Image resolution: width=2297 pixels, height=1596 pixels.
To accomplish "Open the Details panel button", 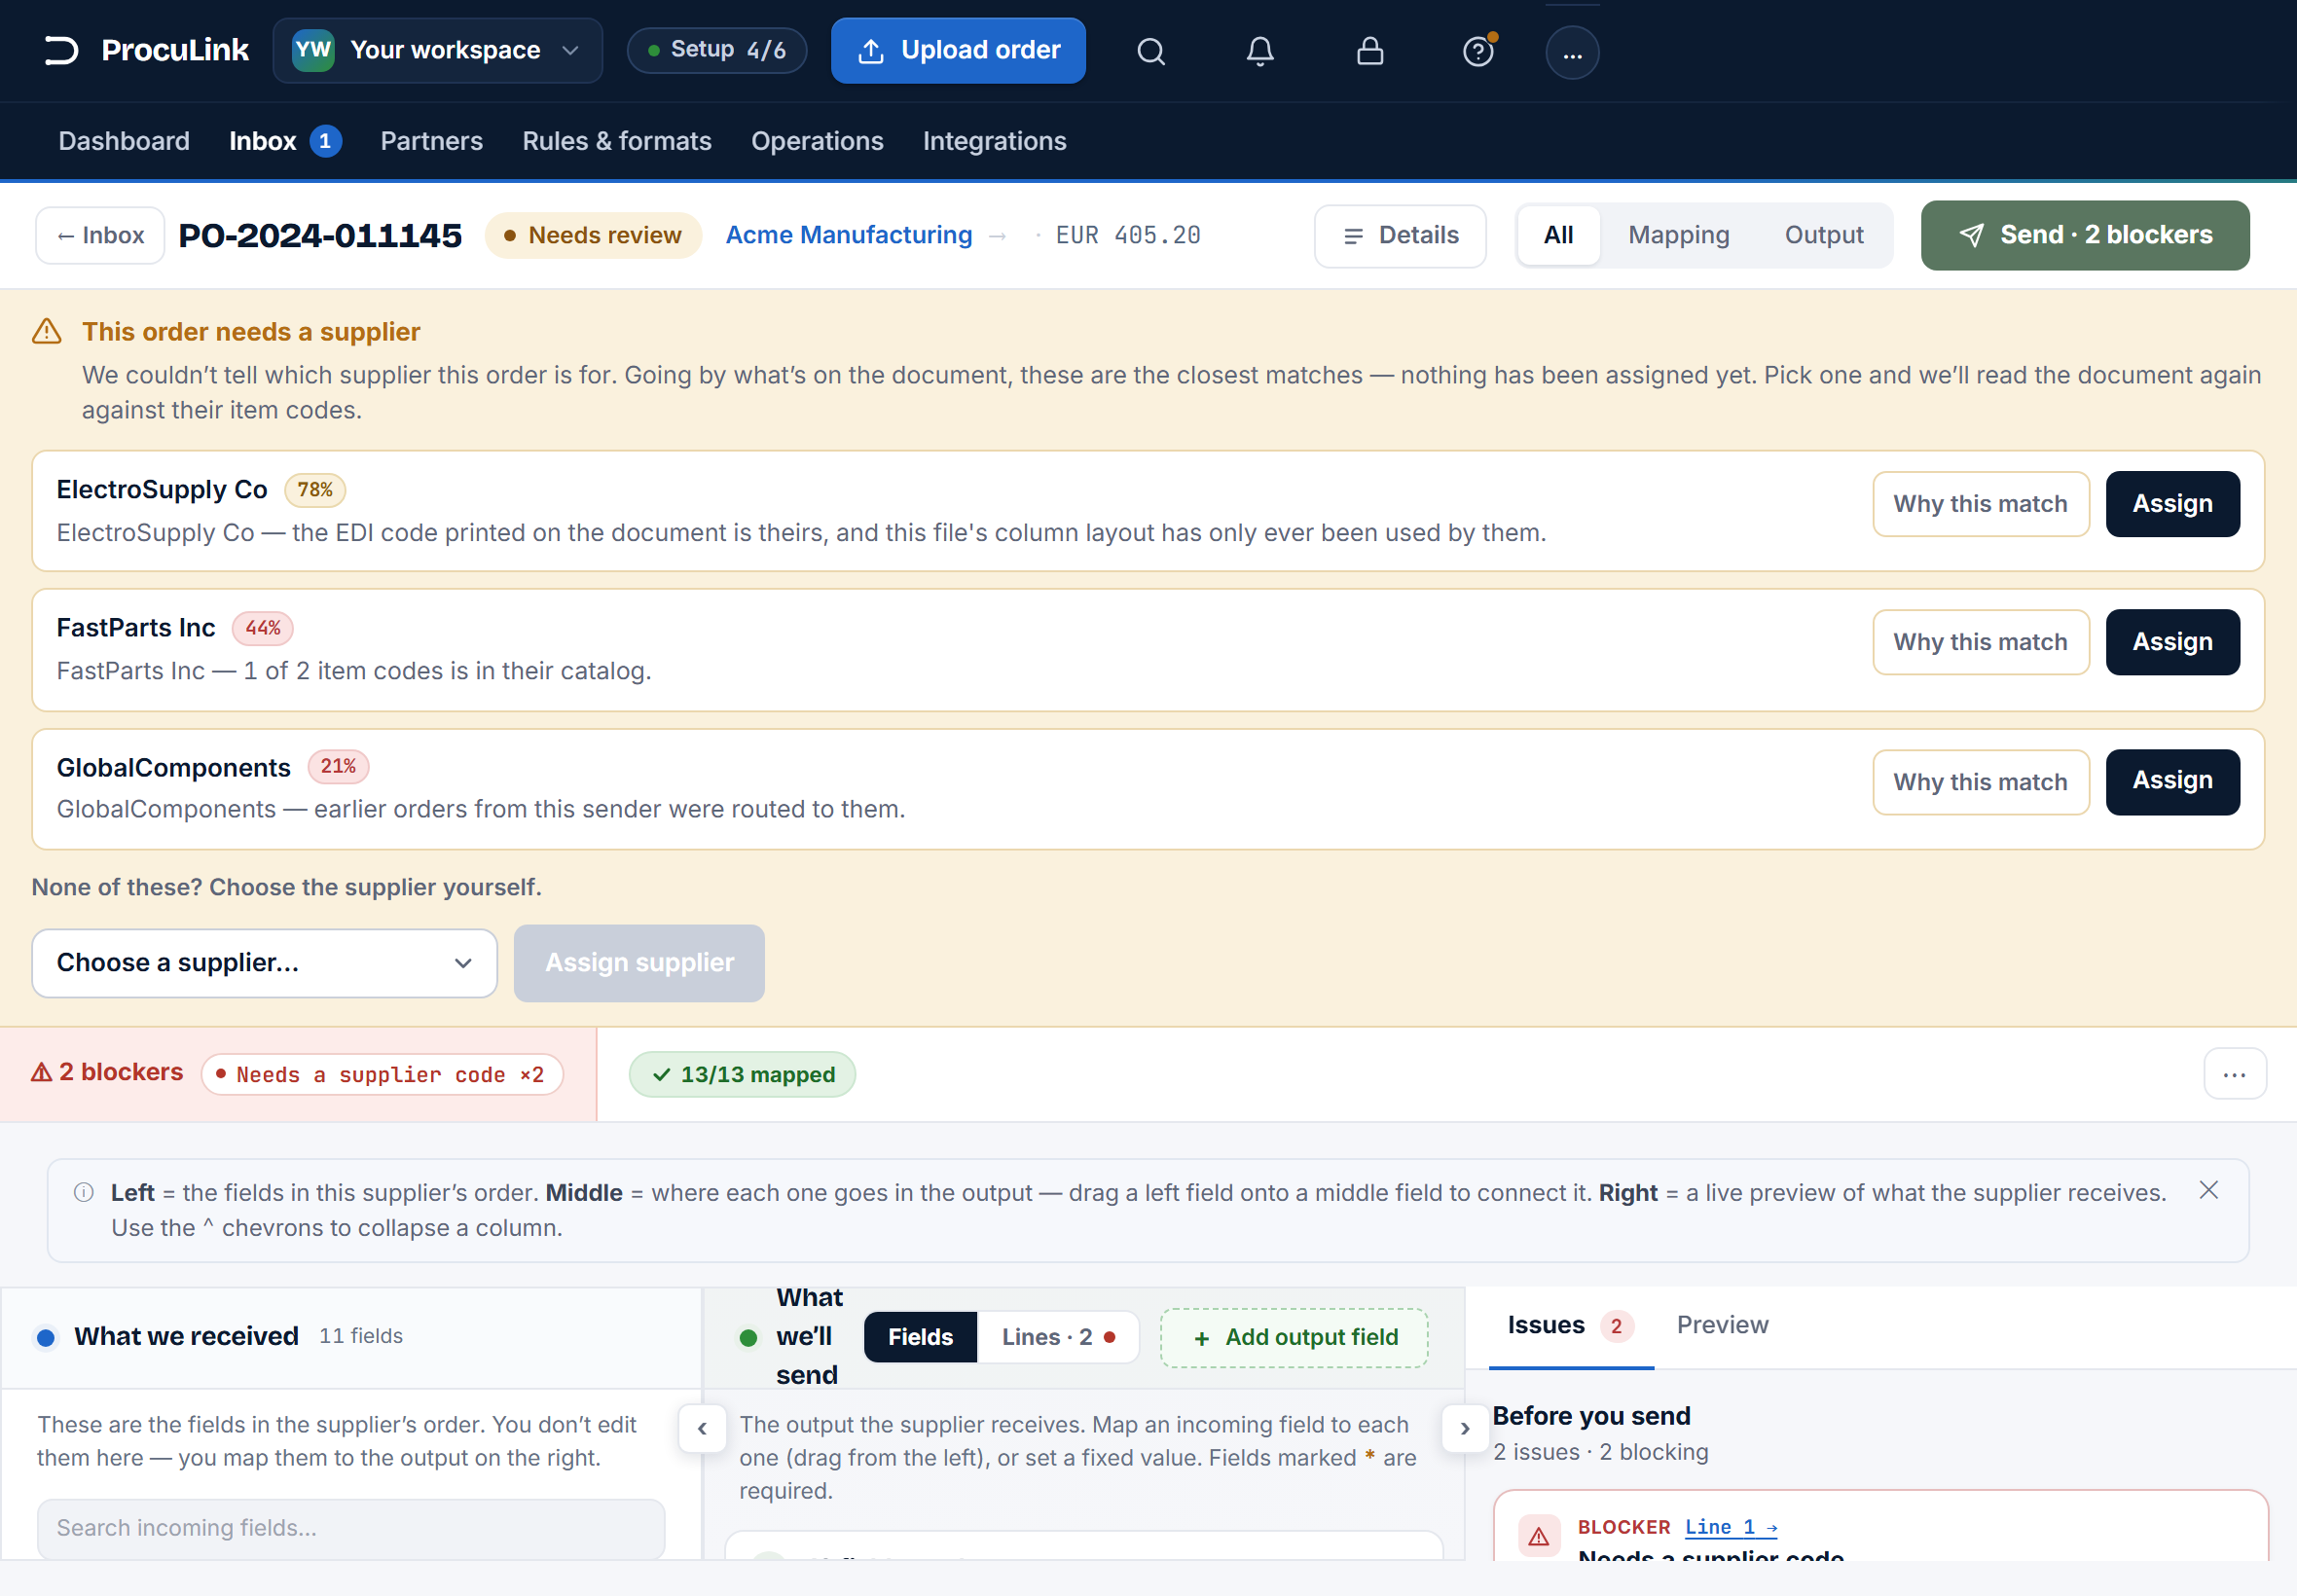I will click(1400, 236).
